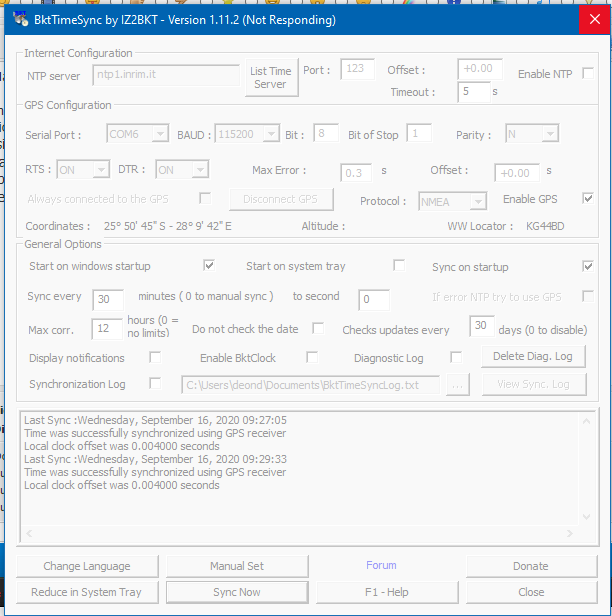Check the Synchronization Log option
The image size is (612, 616).
coord(155,383)
